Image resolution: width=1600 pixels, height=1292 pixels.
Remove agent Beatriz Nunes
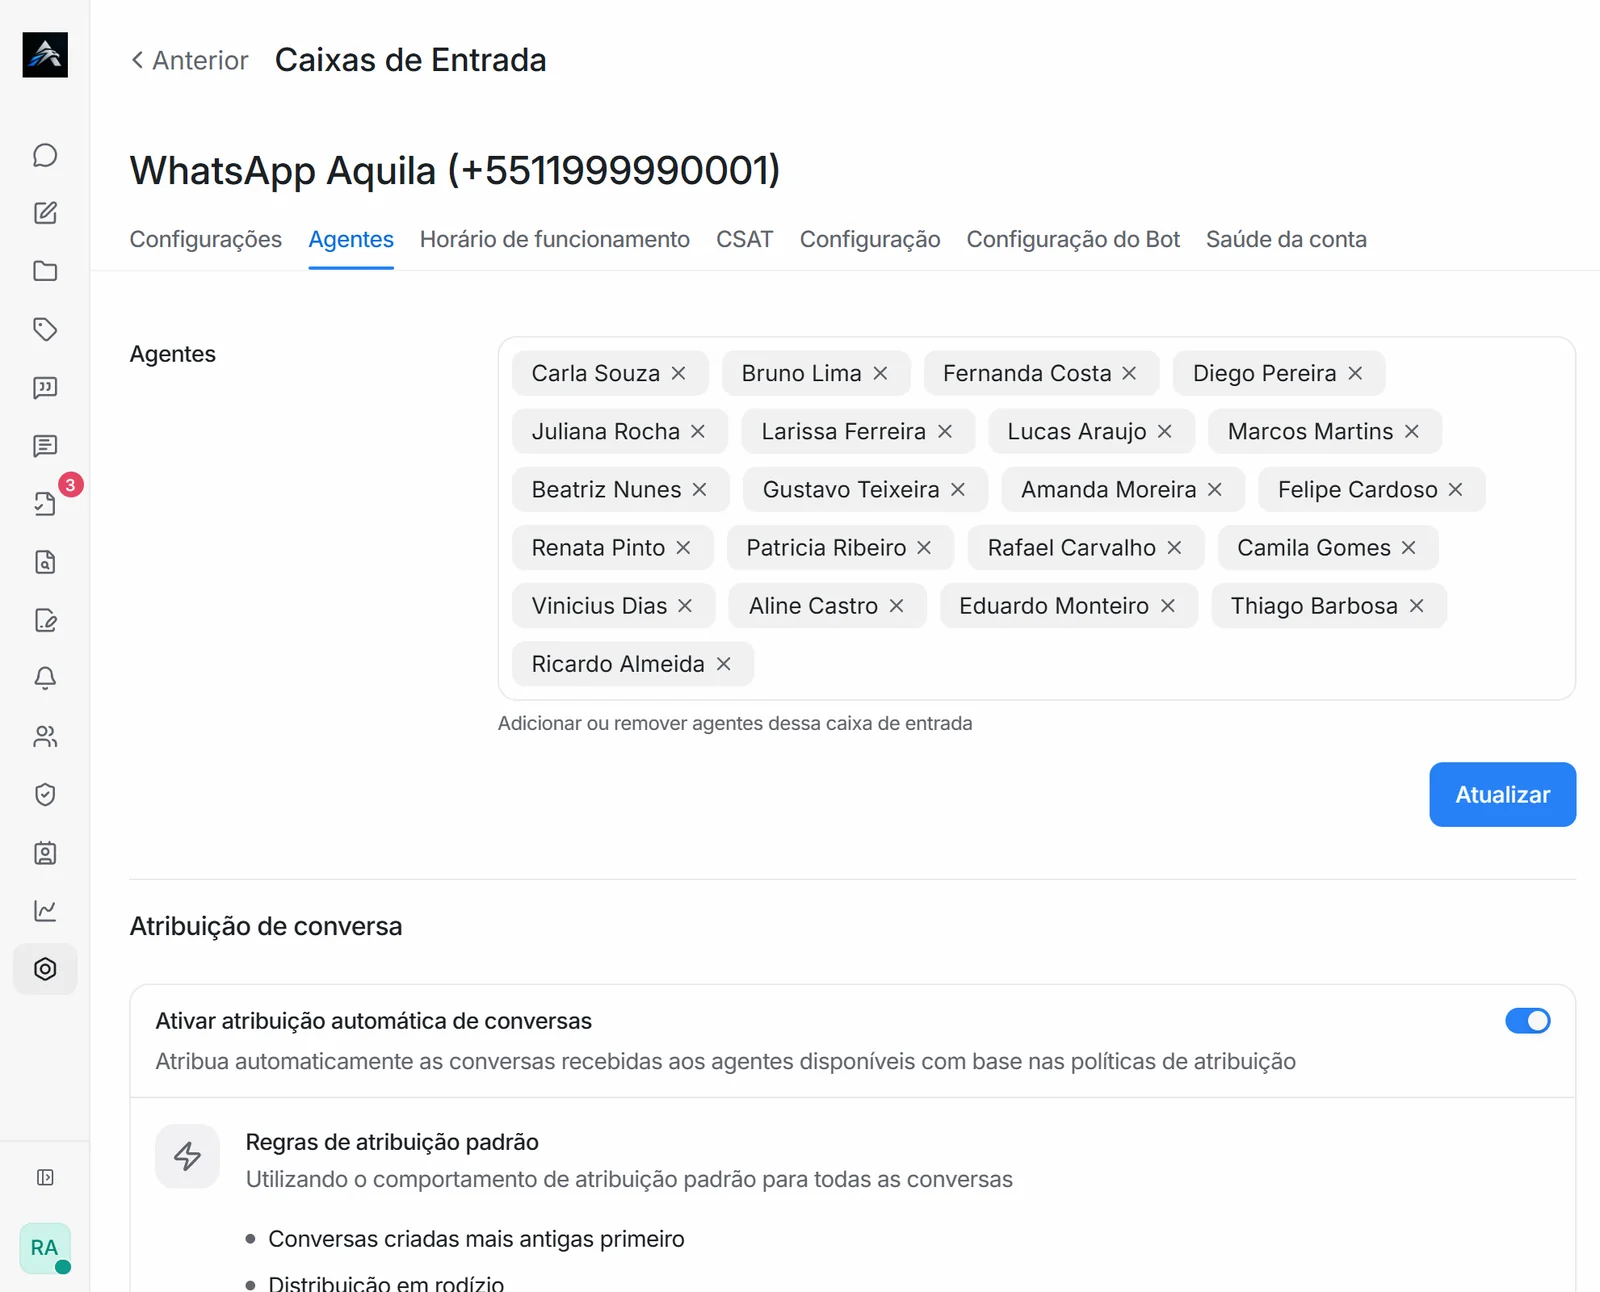pyautogui.click(x=699, y=489)
